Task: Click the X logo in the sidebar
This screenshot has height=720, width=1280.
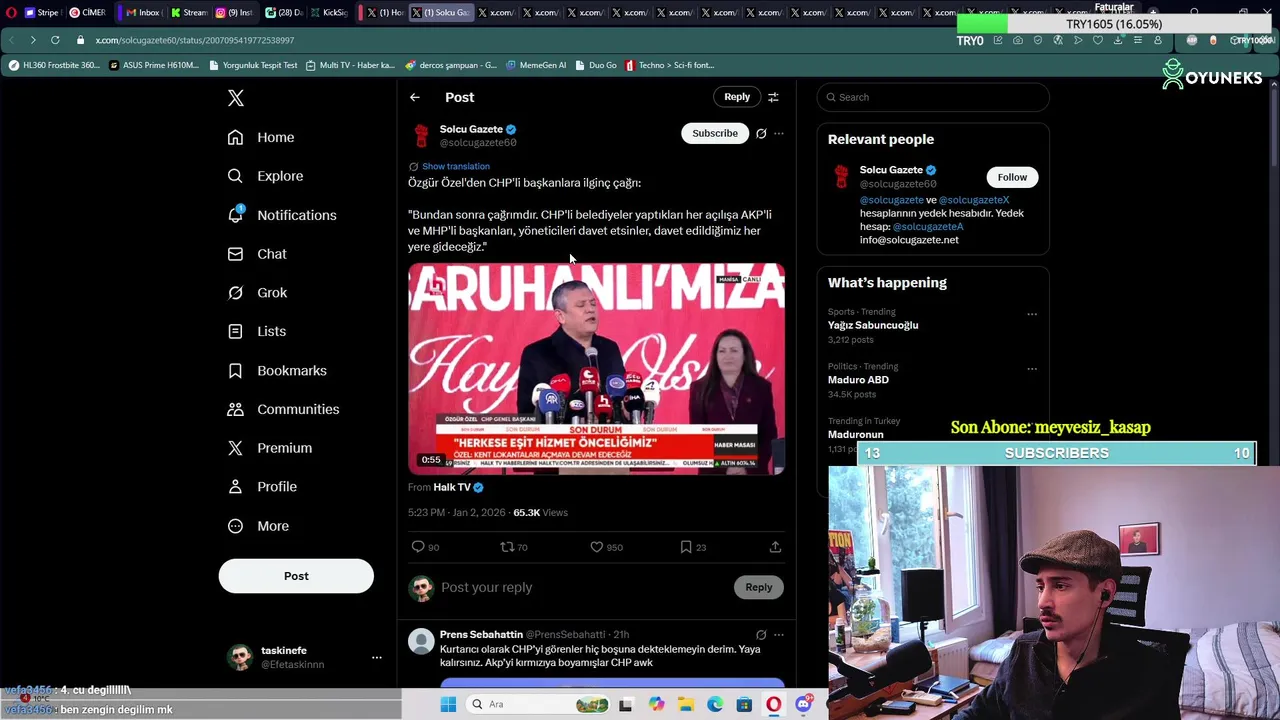Action: [236, 98]
